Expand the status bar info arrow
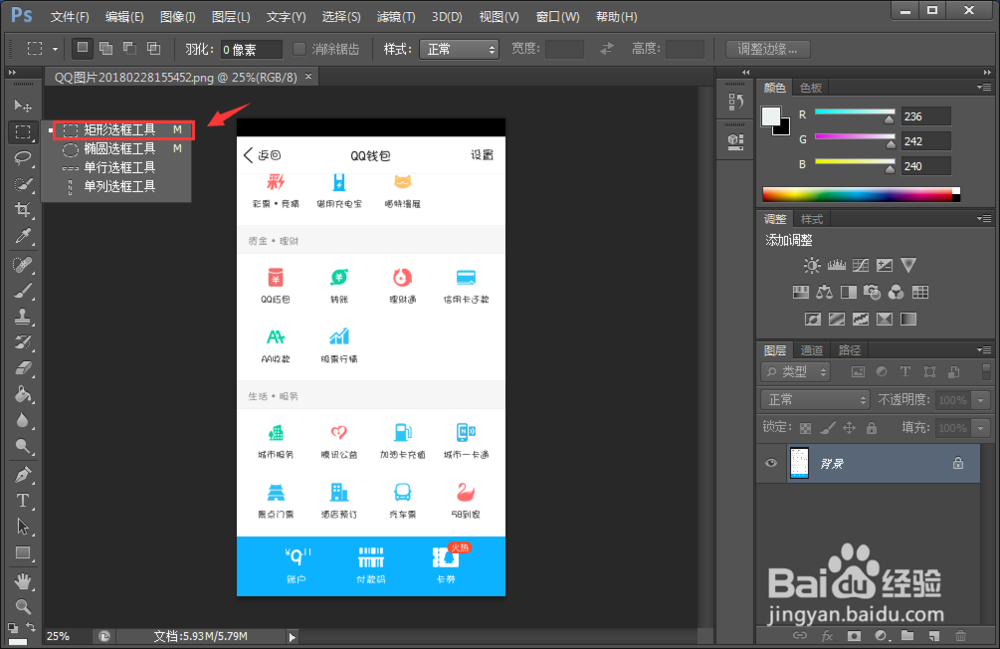 point(292,636)
